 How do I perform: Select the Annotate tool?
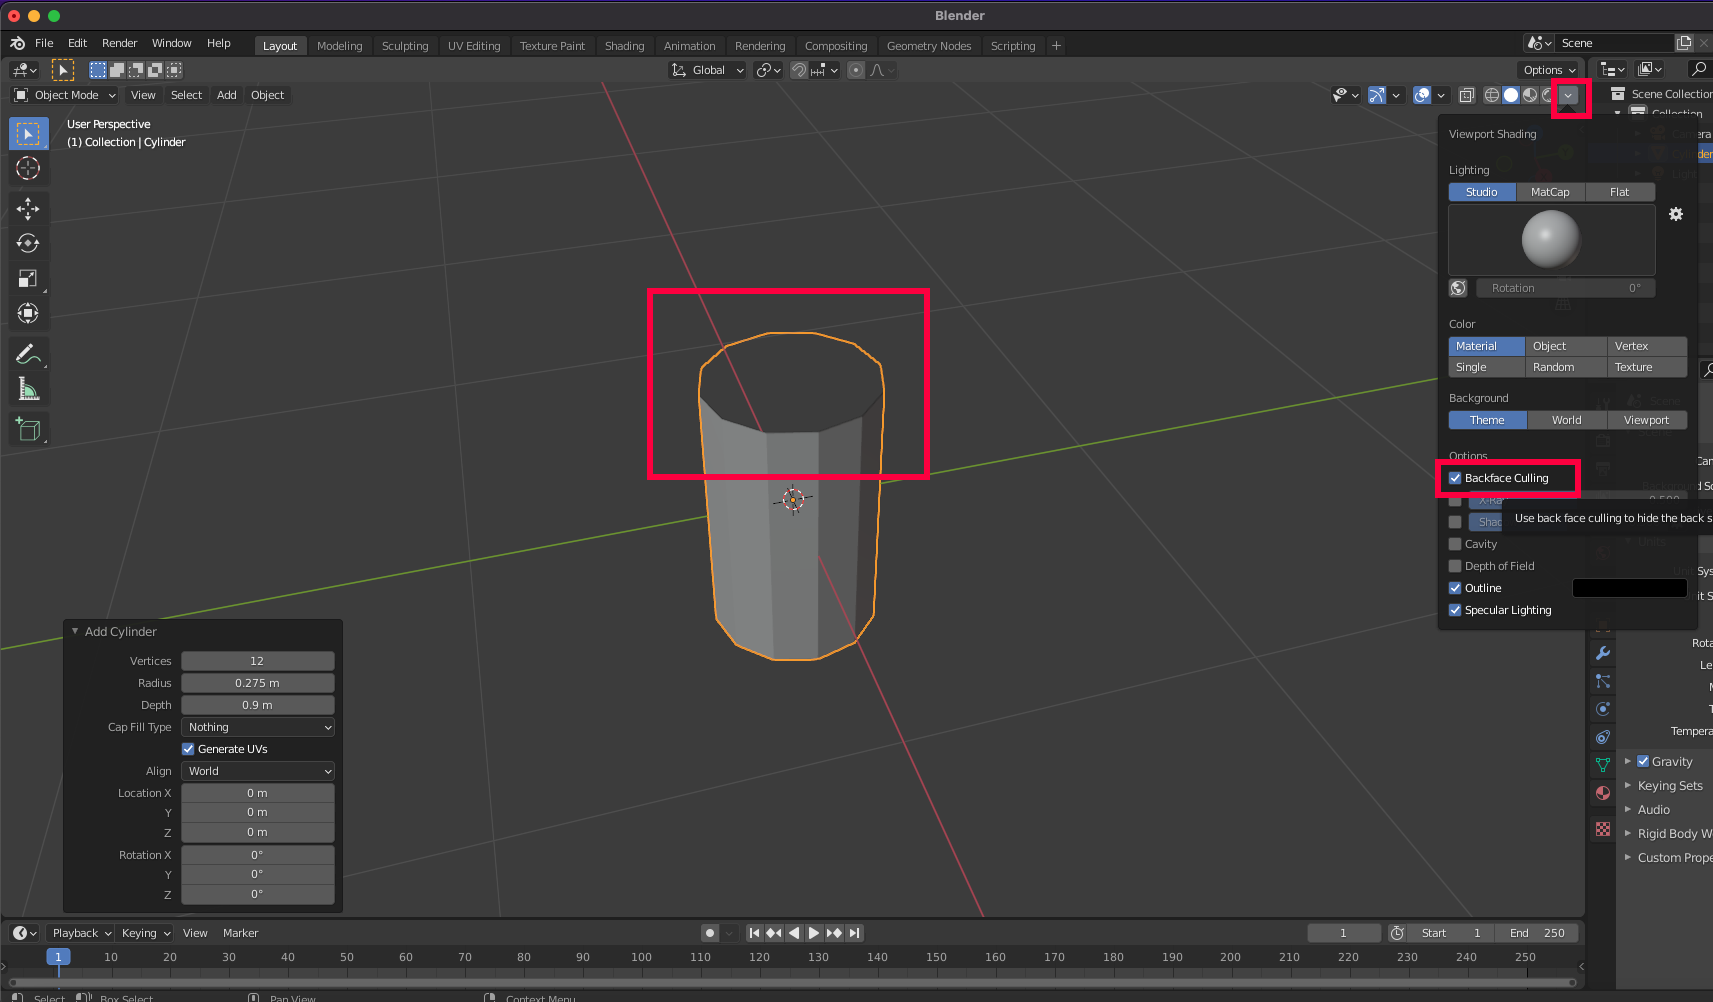pos(28,354)
